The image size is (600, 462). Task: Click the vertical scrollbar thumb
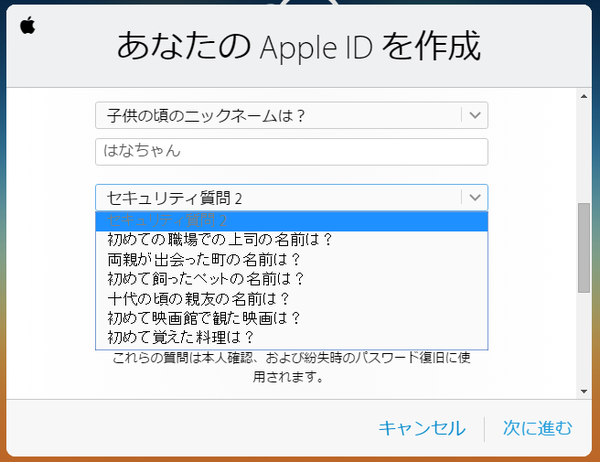[x=584, y=248]
